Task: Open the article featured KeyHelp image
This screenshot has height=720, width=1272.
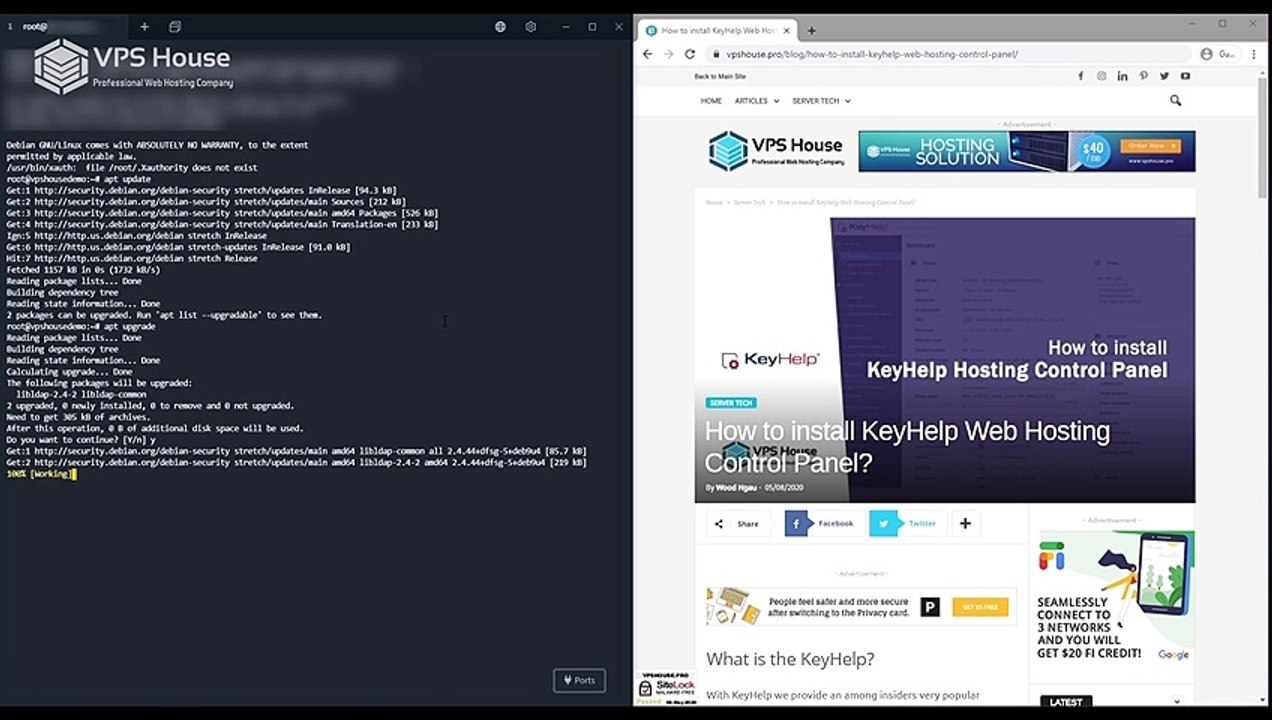Action: tap(944, 360)
